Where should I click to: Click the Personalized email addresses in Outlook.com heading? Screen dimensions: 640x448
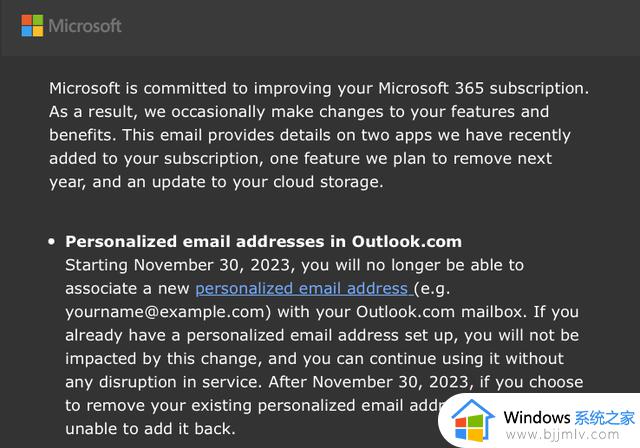pos(264,242)
